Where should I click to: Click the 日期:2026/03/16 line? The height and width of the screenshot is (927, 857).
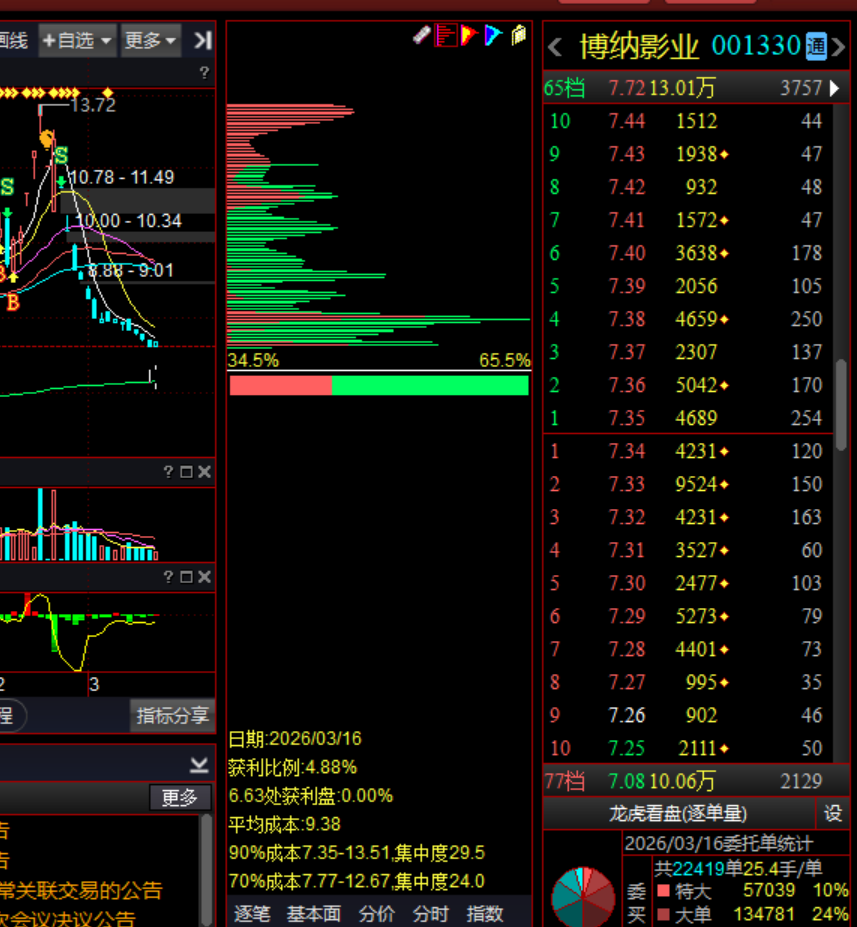295,739
